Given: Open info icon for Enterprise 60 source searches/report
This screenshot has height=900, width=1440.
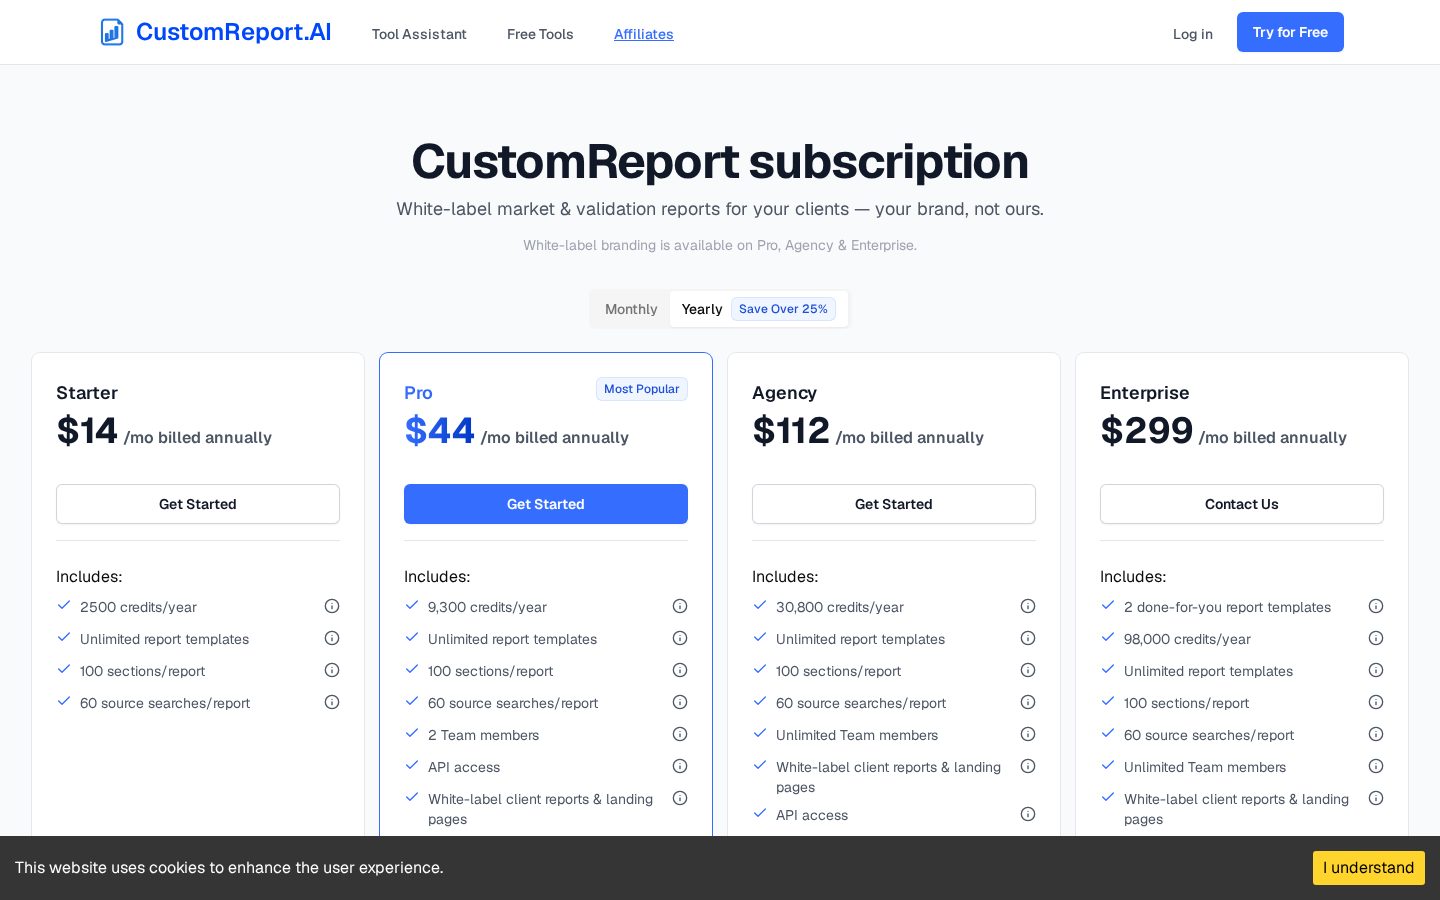Looking at the screenshot, I should click(1376, 734).
